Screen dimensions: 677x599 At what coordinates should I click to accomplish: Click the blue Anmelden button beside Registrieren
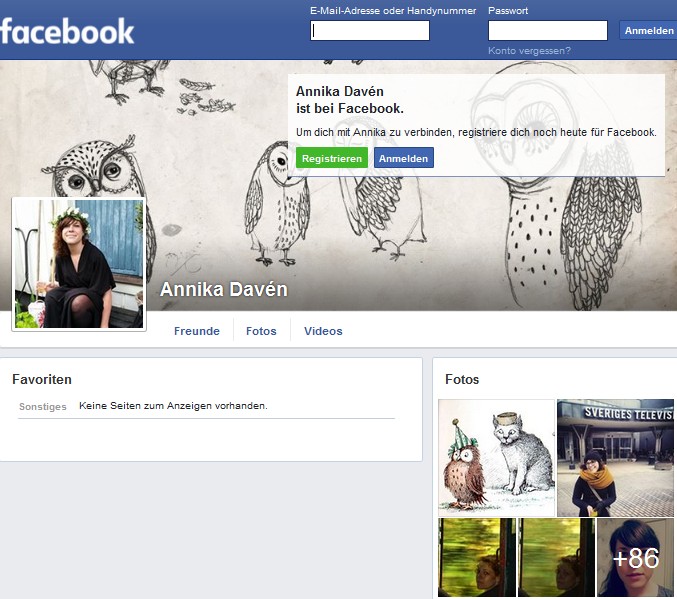pos(403,158)
